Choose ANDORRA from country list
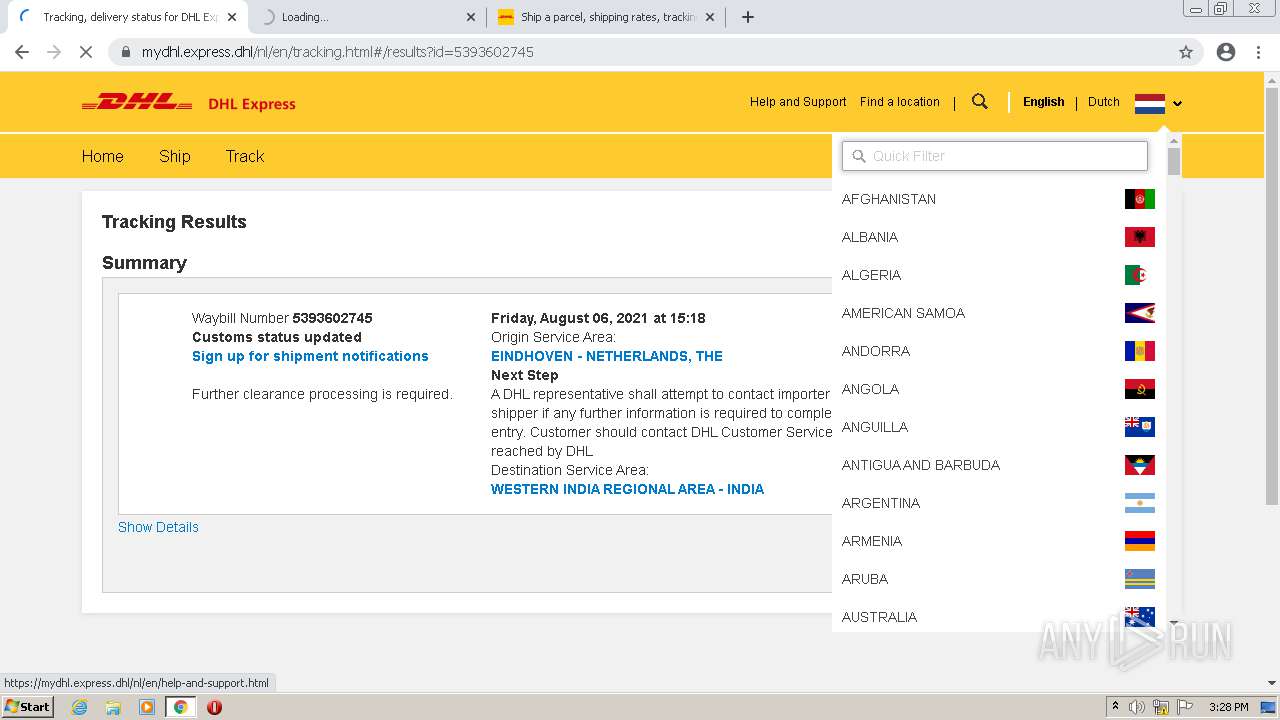This screenshot has height=720, width=1280. [x=876, y=351]
